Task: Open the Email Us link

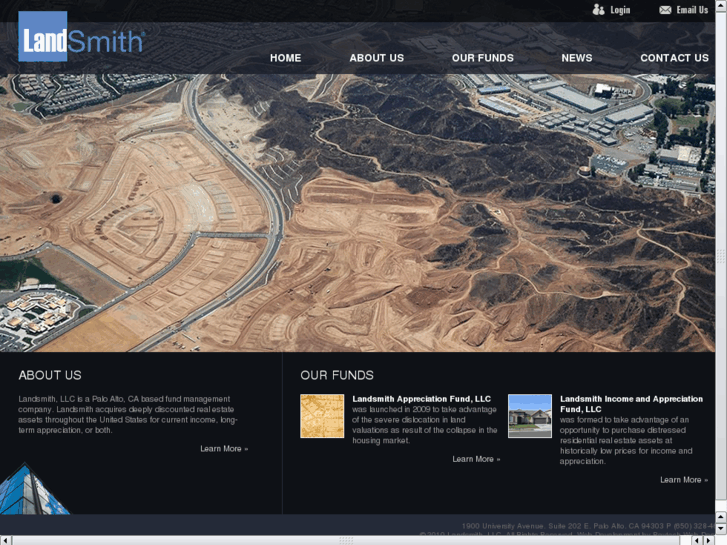Action: pos(692,10)
